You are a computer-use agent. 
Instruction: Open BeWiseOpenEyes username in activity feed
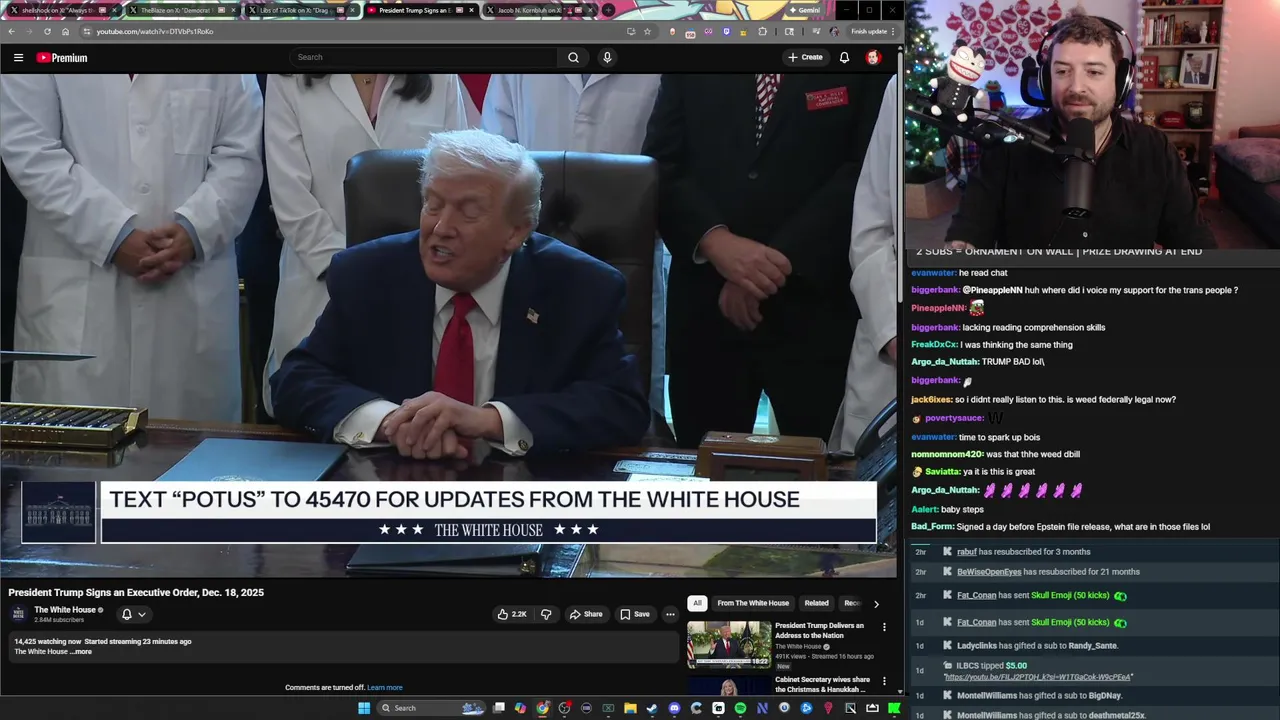pos(989,572)
